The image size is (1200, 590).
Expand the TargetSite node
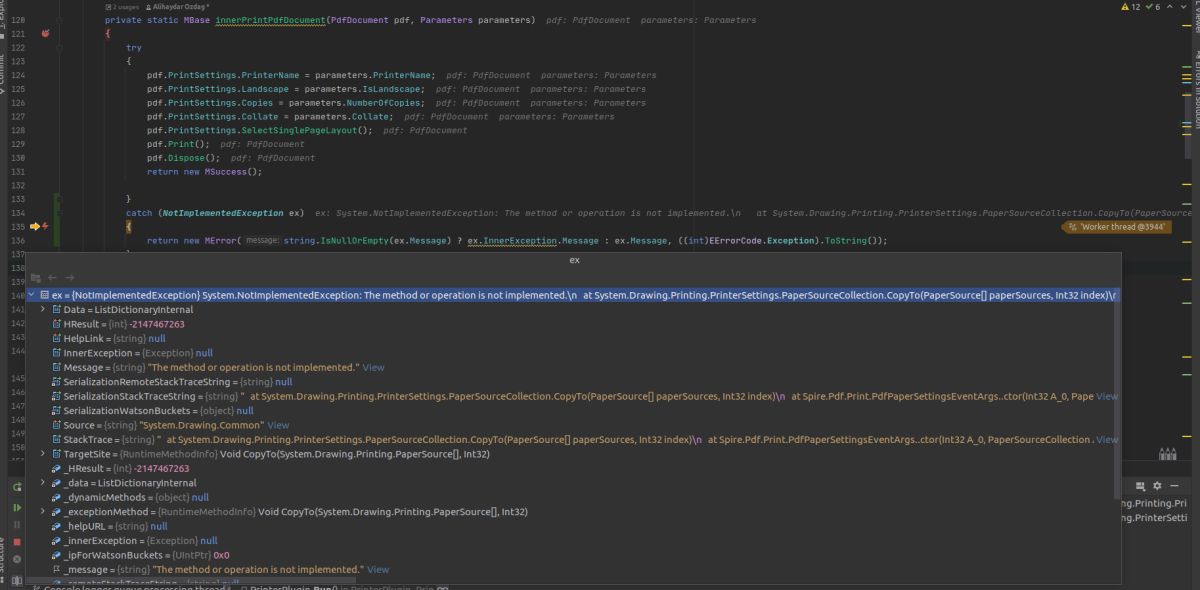(43, 453)
